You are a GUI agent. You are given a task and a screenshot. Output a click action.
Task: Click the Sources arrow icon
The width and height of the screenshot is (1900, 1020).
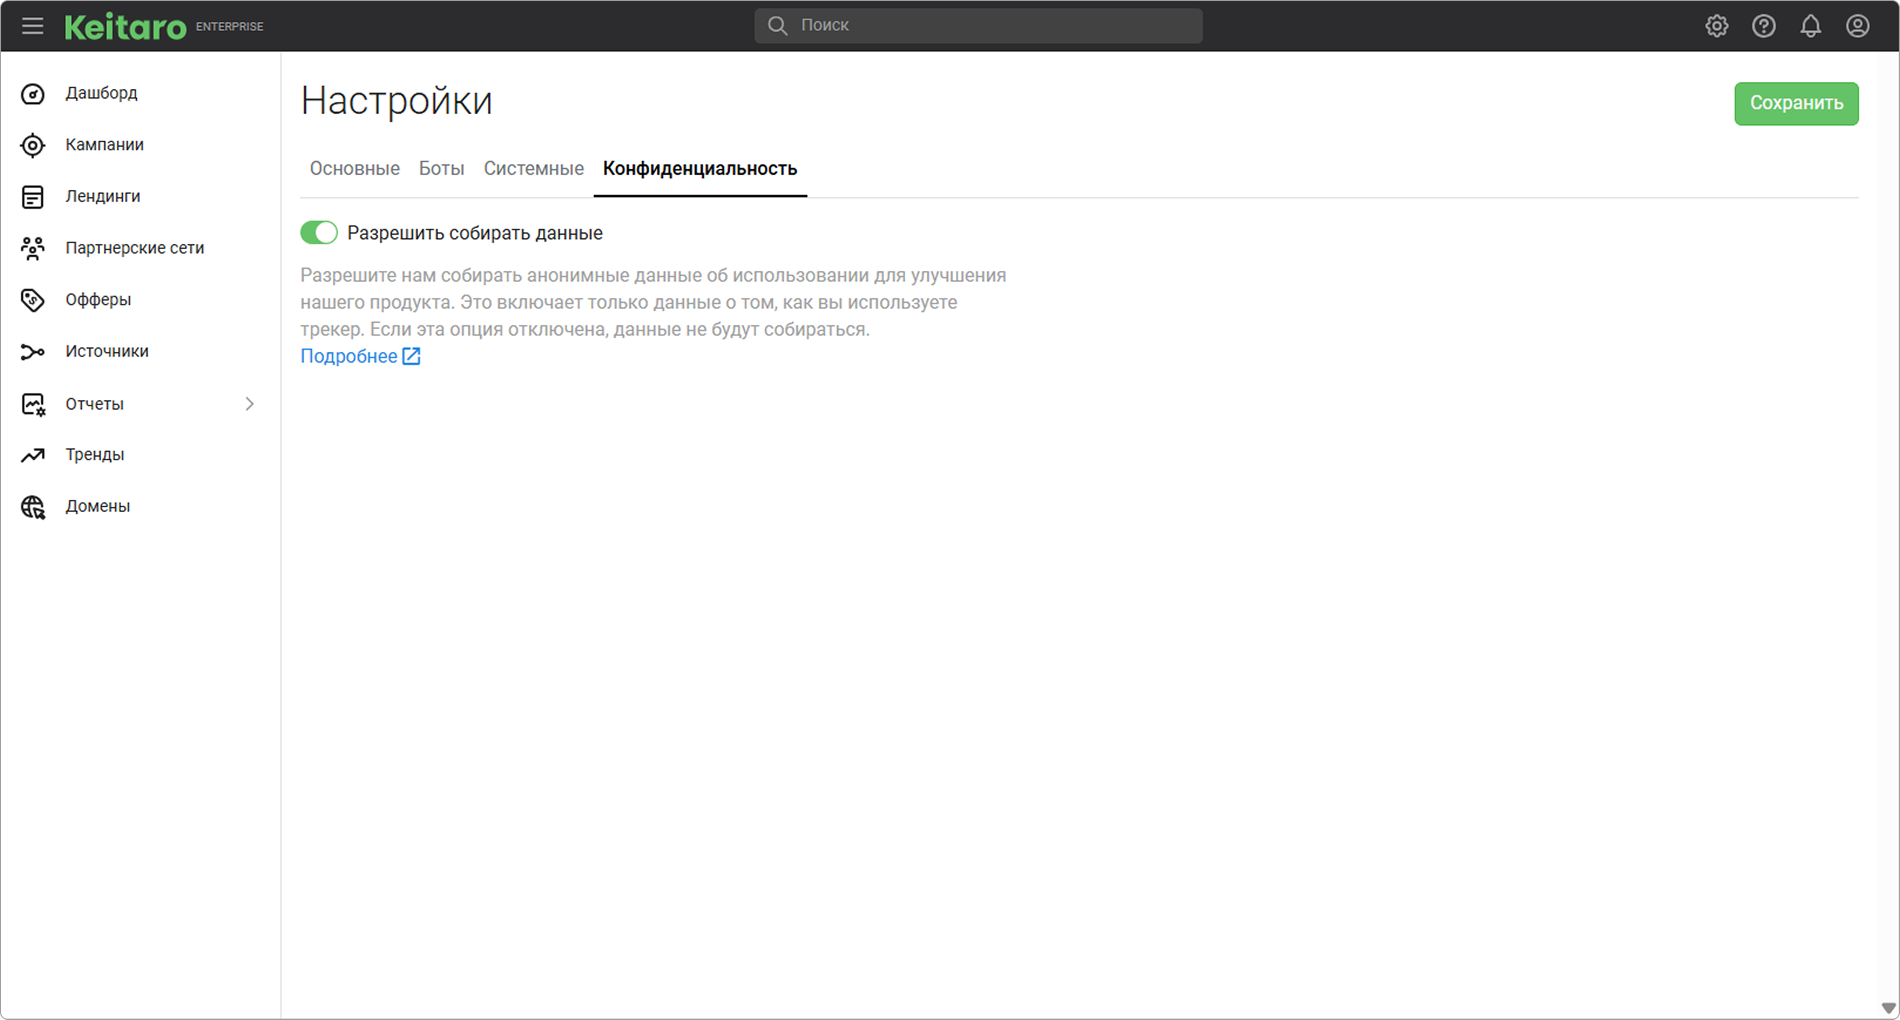(33, 352)
